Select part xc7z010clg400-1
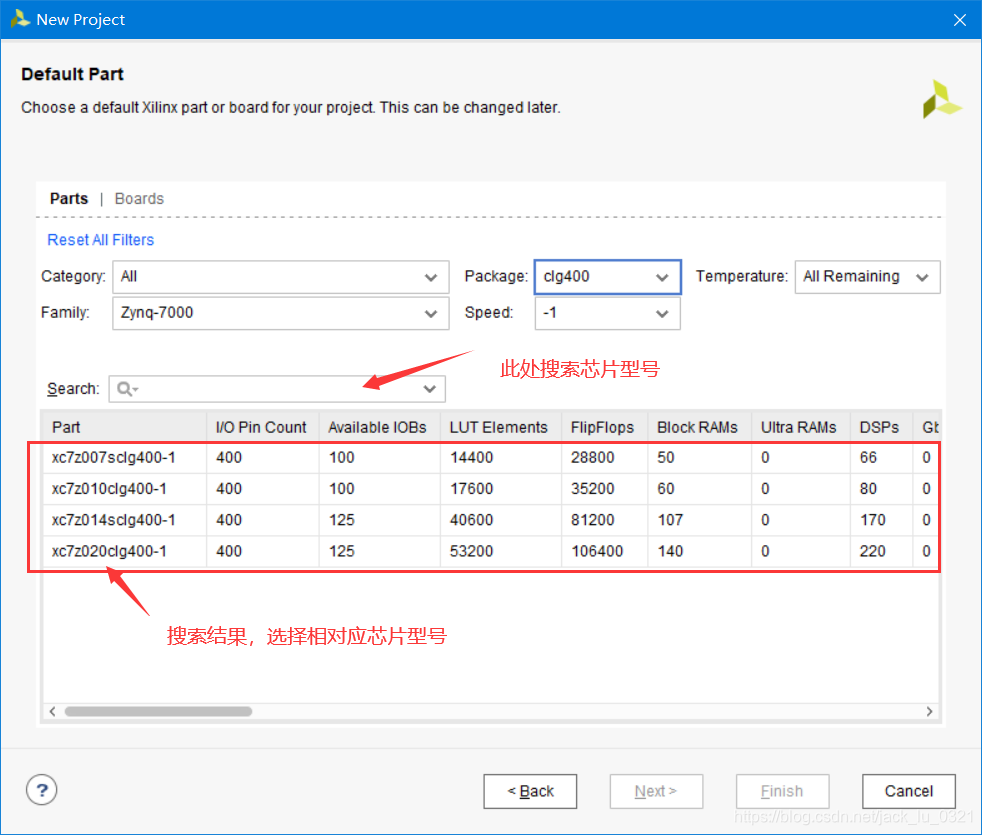982x835 pixels. (490, 489)
